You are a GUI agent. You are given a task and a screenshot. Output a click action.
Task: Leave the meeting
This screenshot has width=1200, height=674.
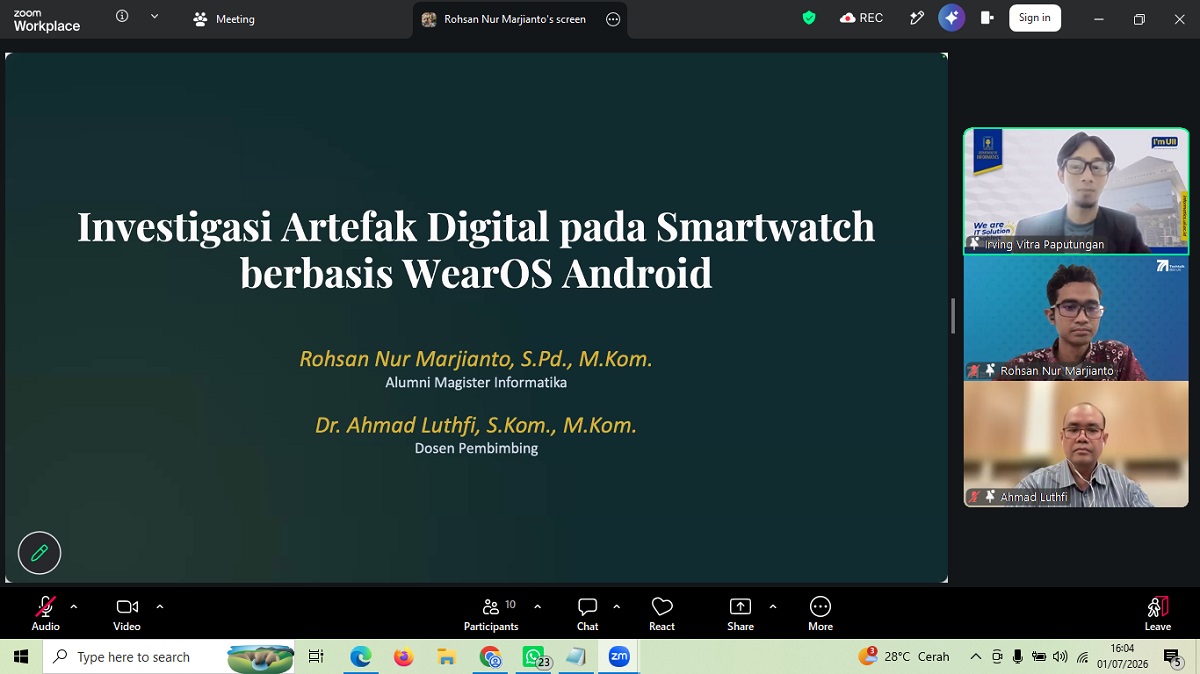click(x=1158, y=613)
